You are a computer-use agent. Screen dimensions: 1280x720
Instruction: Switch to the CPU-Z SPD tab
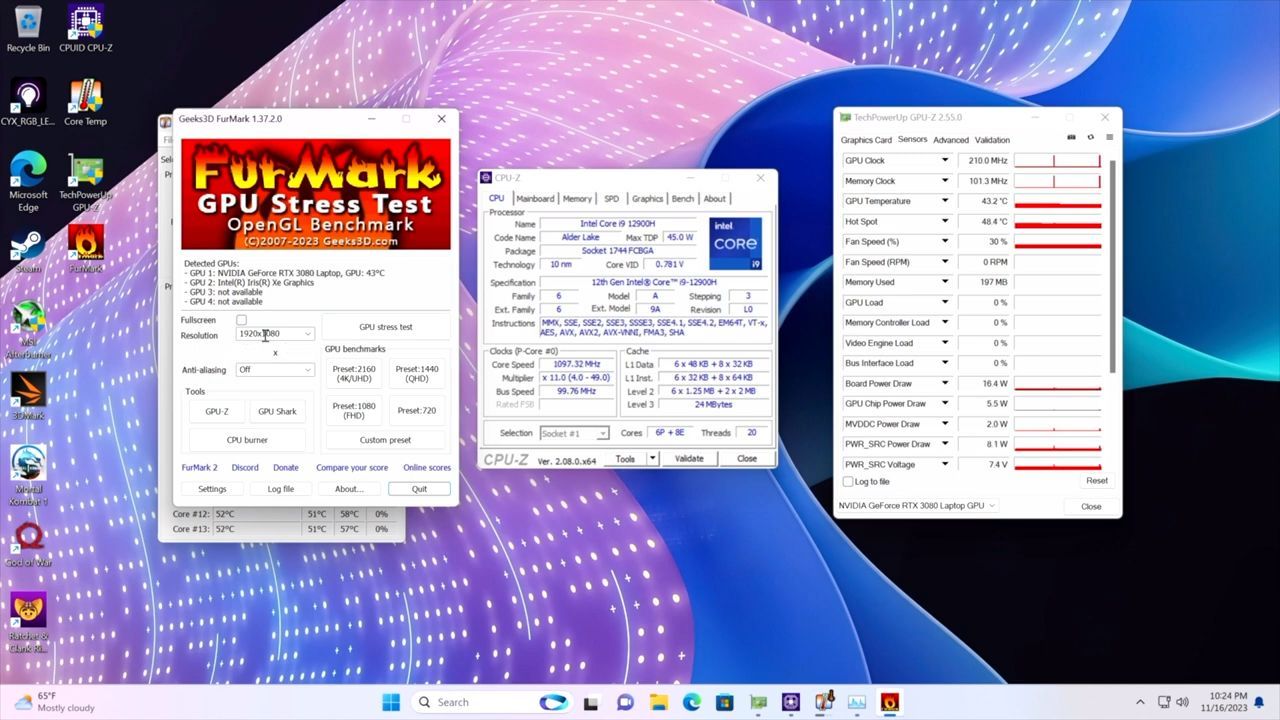click(611, 199)
